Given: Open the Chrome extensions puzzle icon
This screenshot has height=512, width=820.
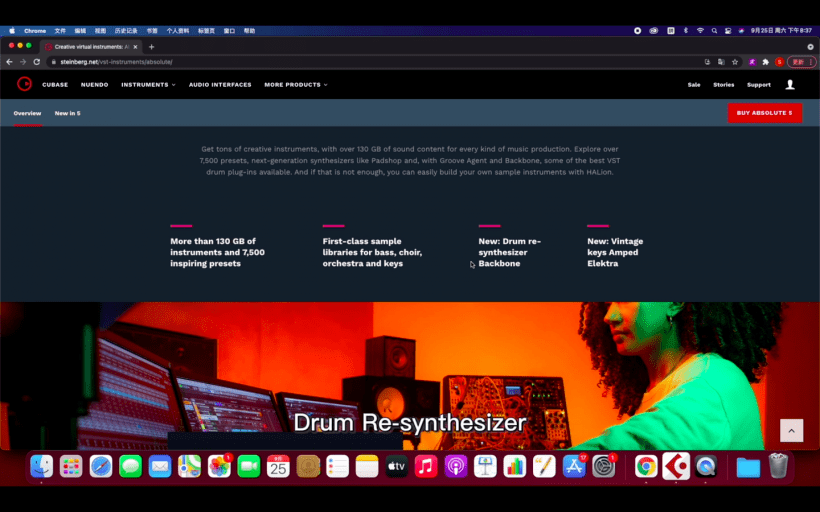Looking at the screenshot, I should (x=765, y=62).
